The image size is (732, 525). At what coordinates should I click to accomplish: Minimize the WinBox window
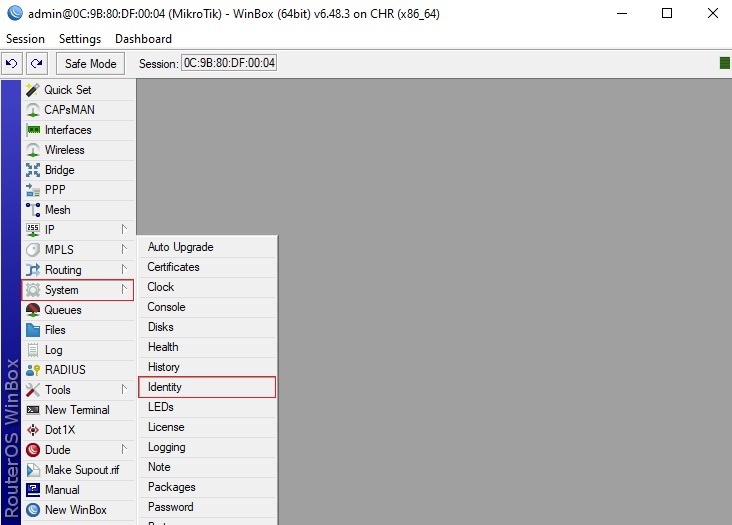622,13
